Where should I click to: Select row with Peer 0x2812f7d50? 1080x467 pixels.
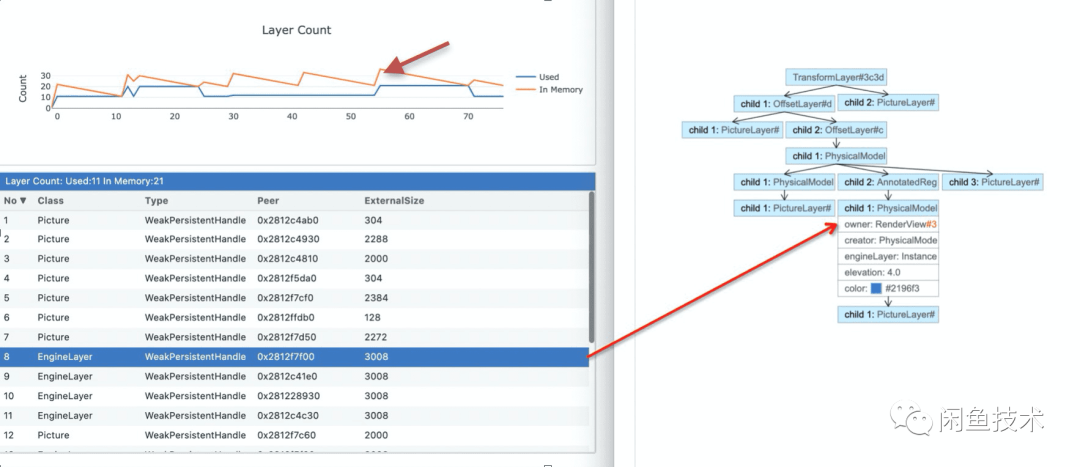pos(295,338)
